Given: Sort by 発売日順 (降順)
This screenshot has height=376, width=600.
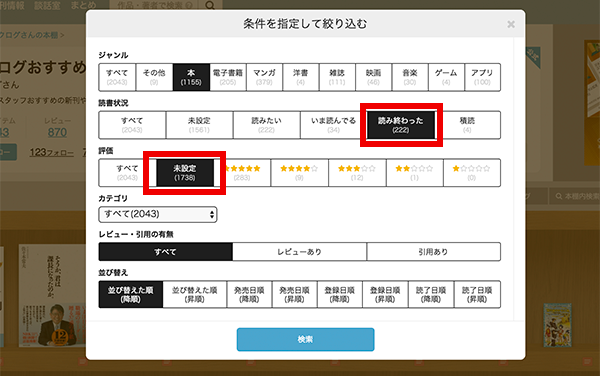Looking at the screenshot, I should click(249, 295).
